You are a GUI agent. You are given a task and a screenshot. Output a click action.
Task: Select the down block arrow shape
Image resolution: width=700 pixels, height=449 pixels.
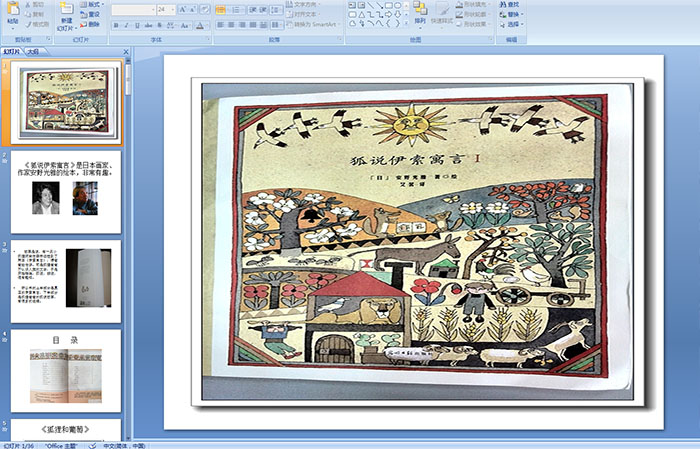click(x=397, y=15)
